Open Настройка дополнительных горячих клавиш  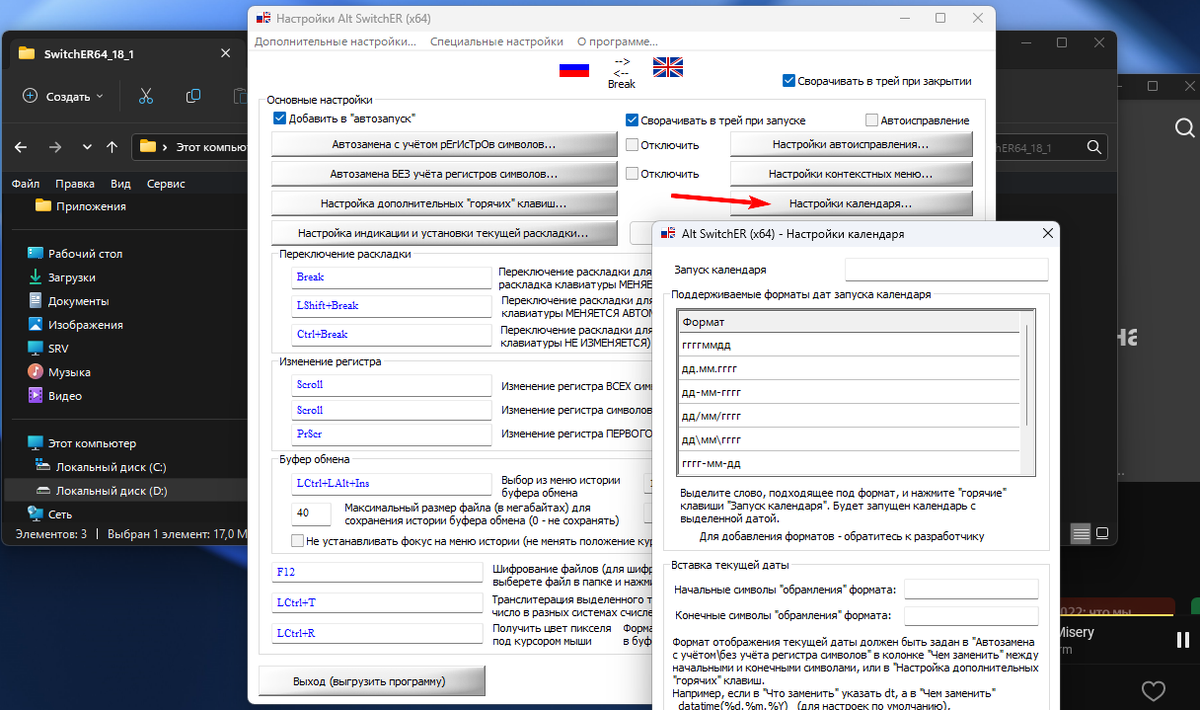click(444, 204)
